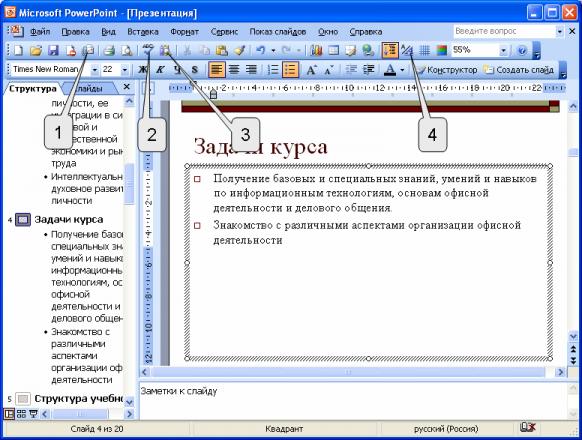Center-align the text
Viewport: 582px width, 440px height.
pyautogui.click(x=233, y=69)
